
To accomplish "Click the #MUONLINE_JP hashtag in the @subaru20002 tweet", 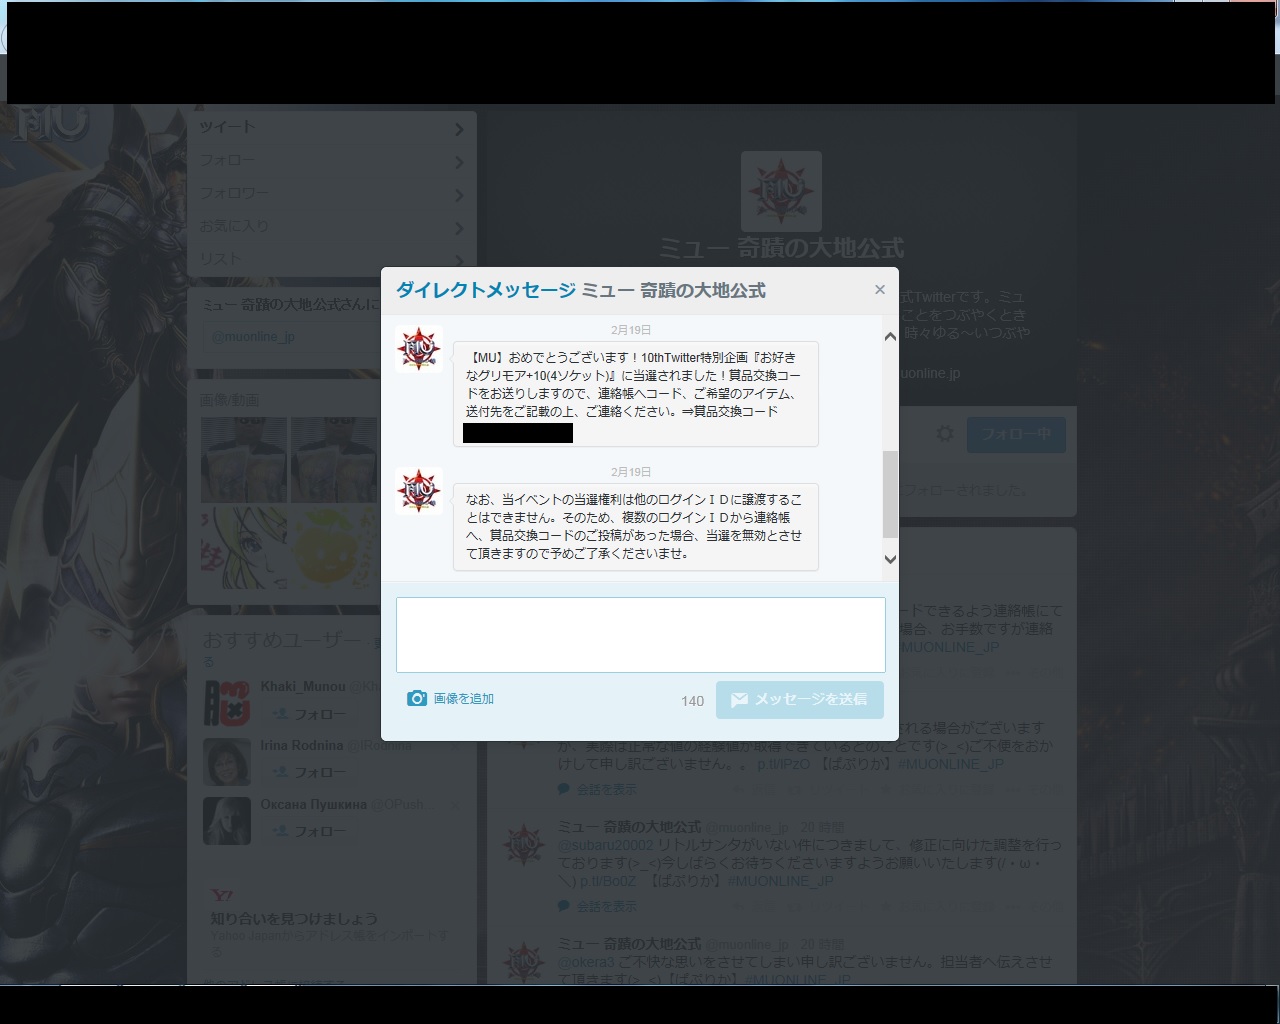I will click(780, 881).
